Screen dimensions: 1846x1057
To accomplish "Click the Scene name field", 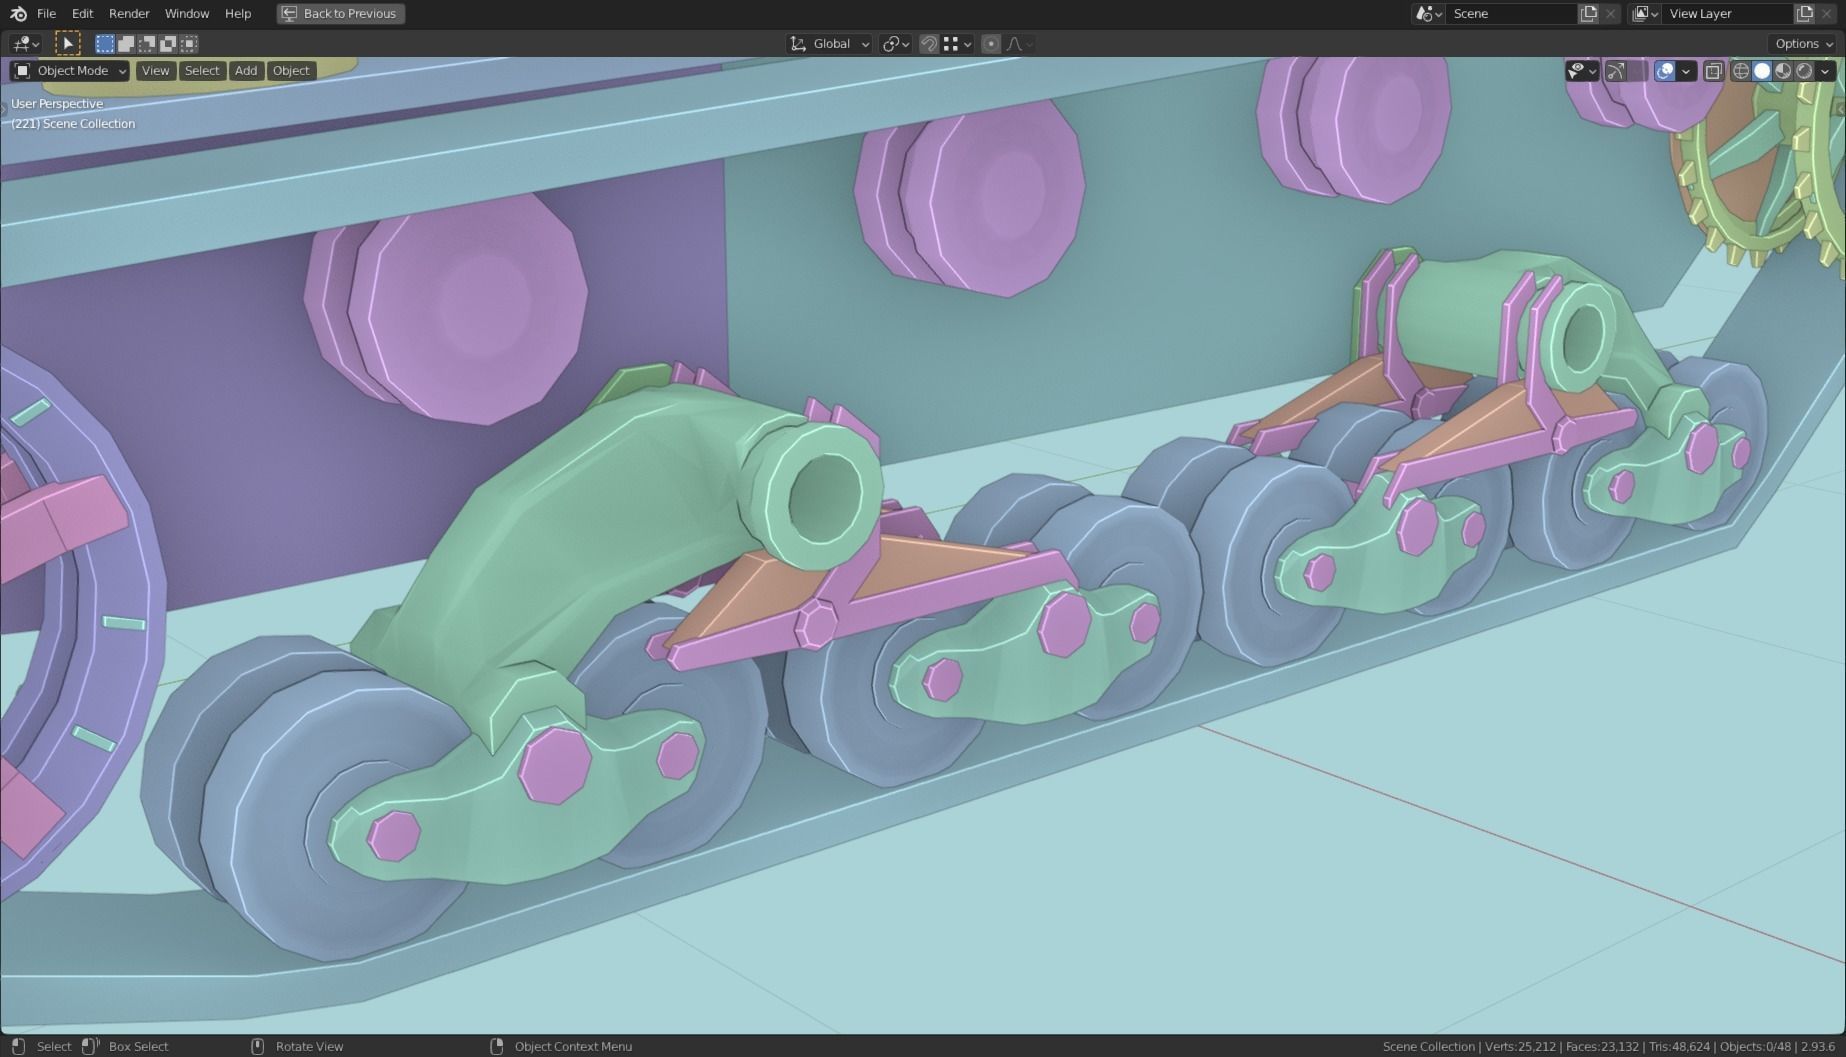I will pos(1510,13).
